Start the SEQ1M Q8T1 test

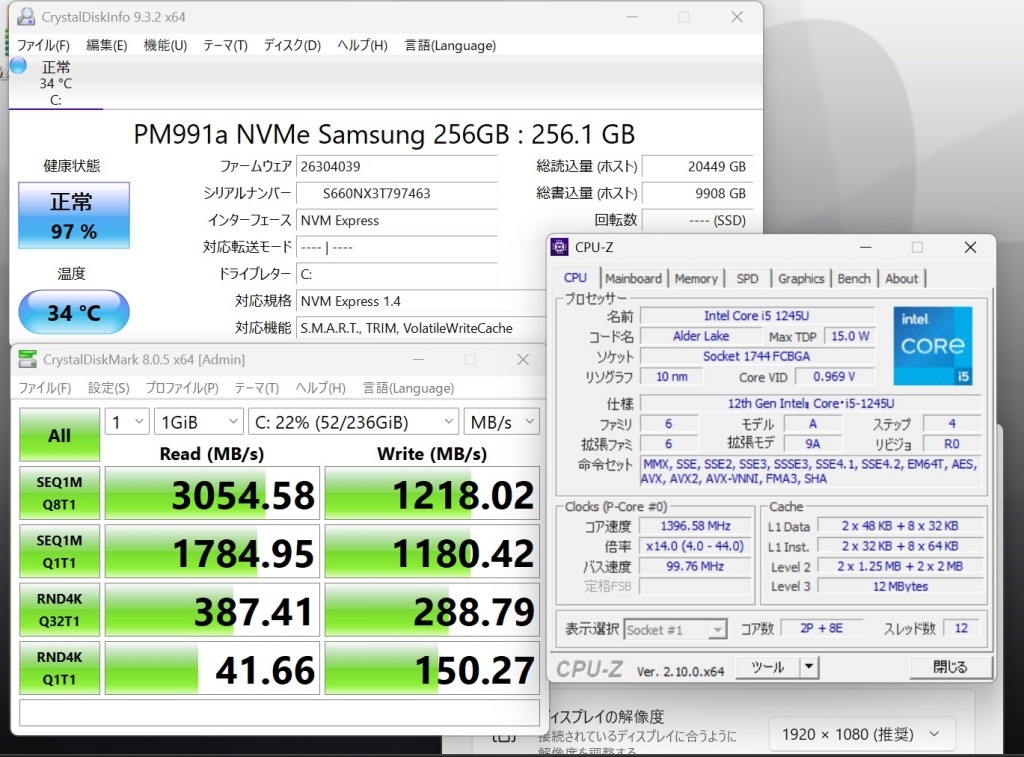coord(59,493)
